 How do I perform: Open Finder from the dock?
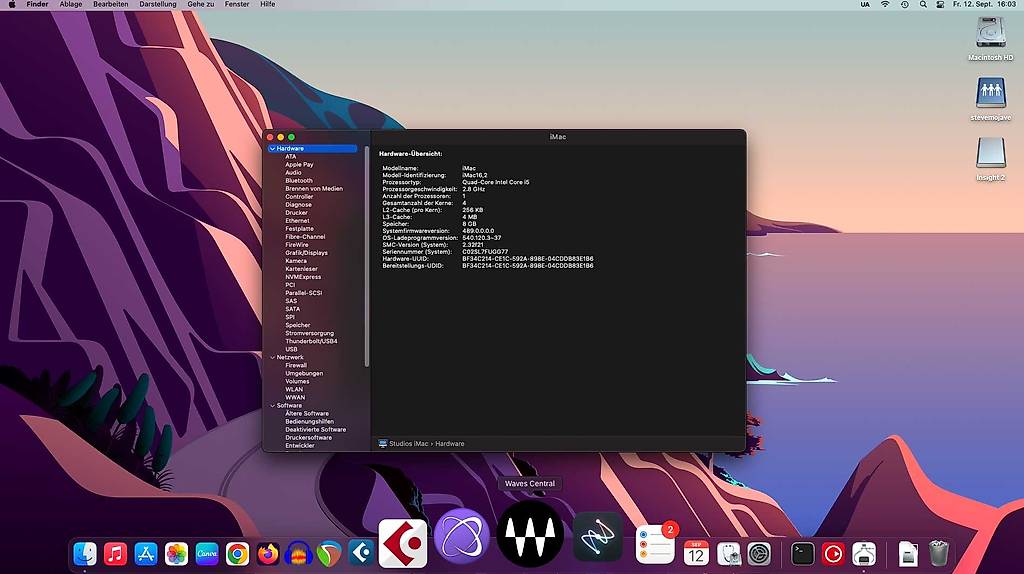pyautogui.click(x=85, y=554)
